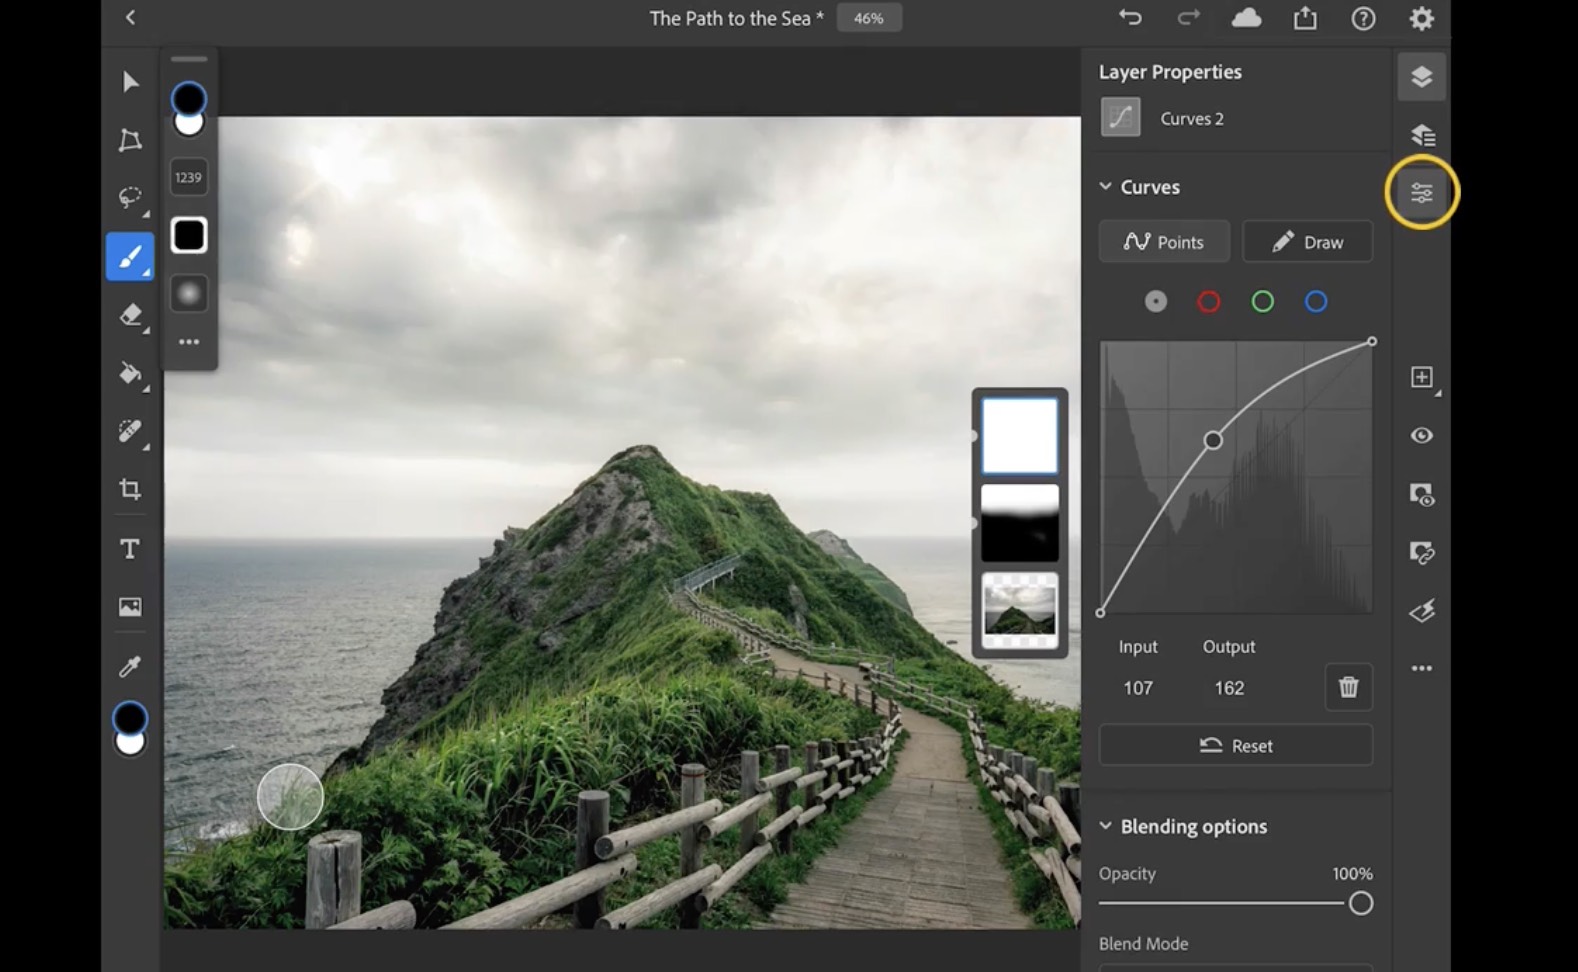Select the red curves channel
1578x972 pixels.
1209,301
